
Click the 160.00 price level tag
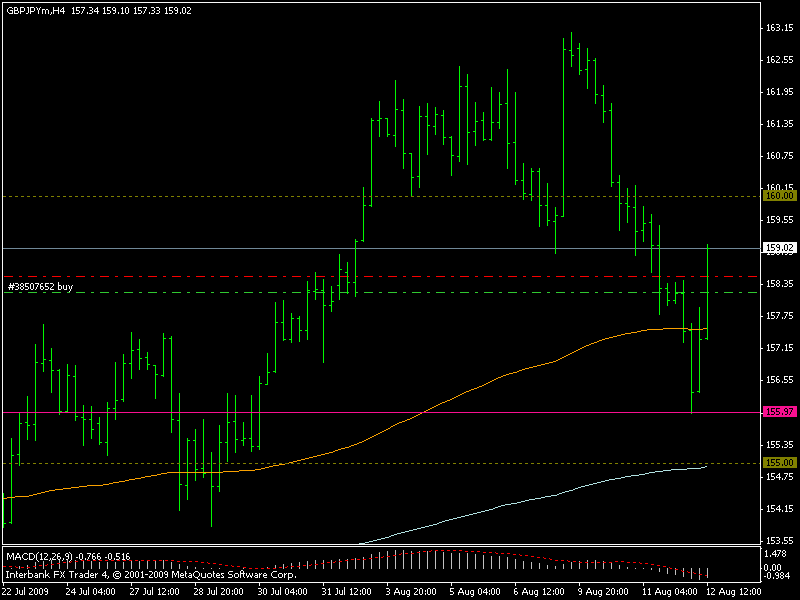point(779,196)
